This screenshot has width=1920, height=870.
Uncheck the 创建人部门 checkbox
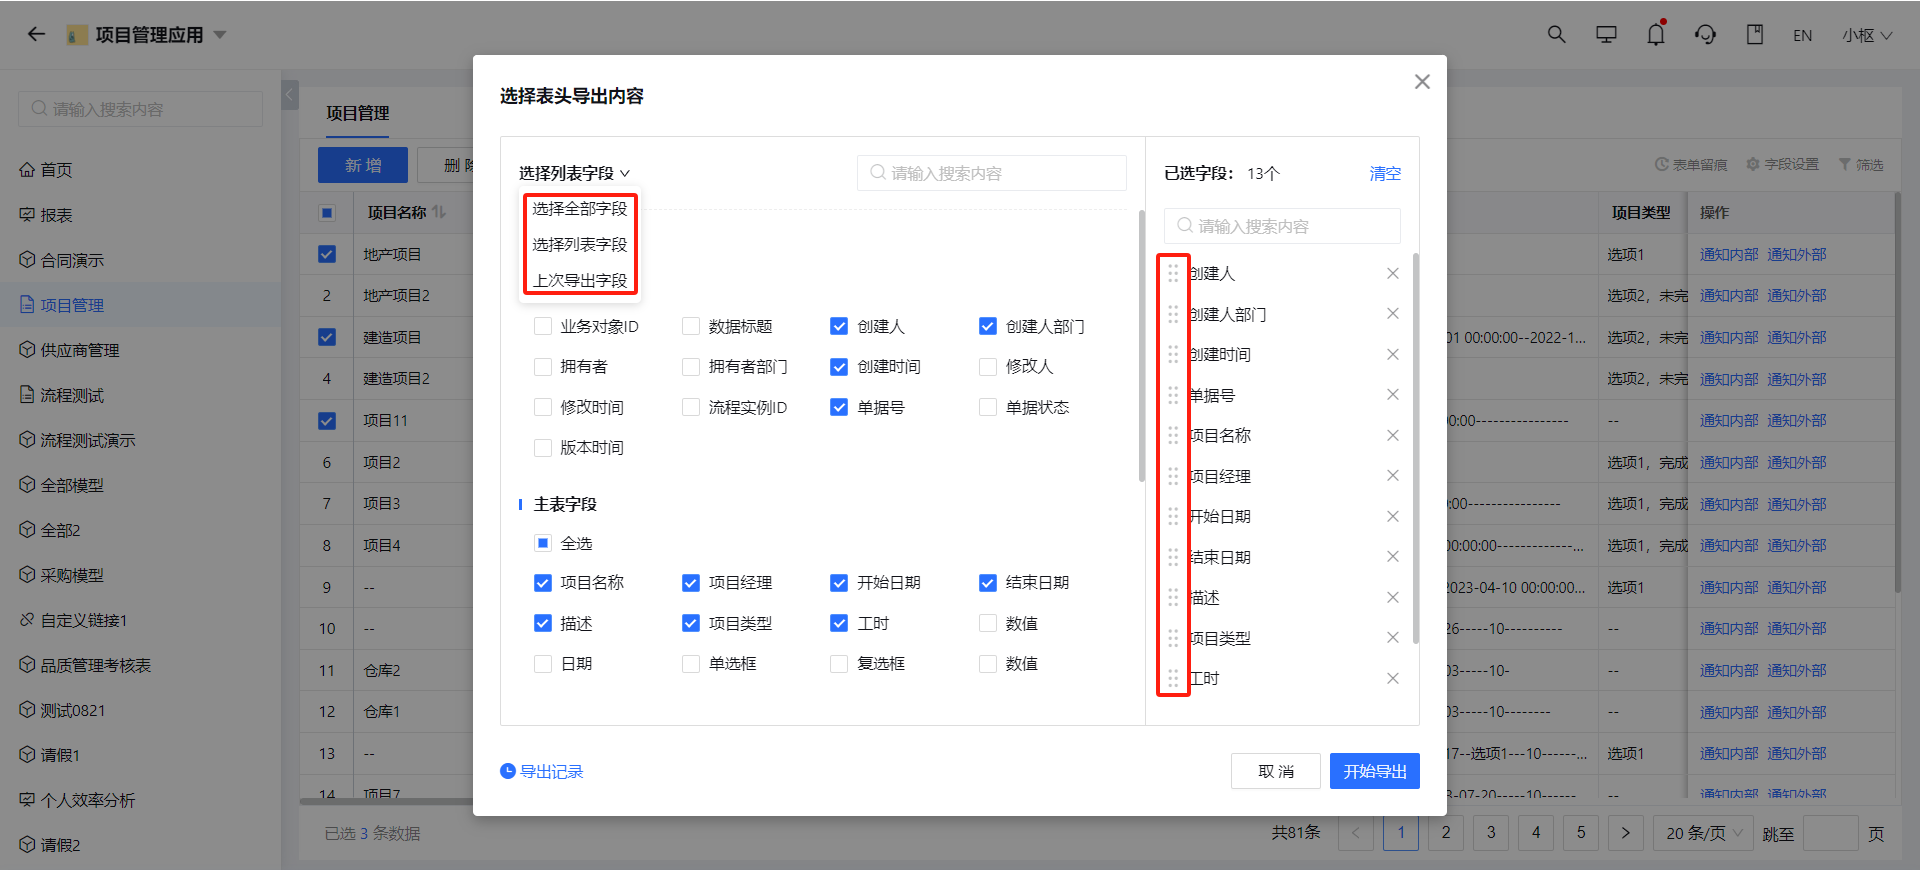click(988, 326)
